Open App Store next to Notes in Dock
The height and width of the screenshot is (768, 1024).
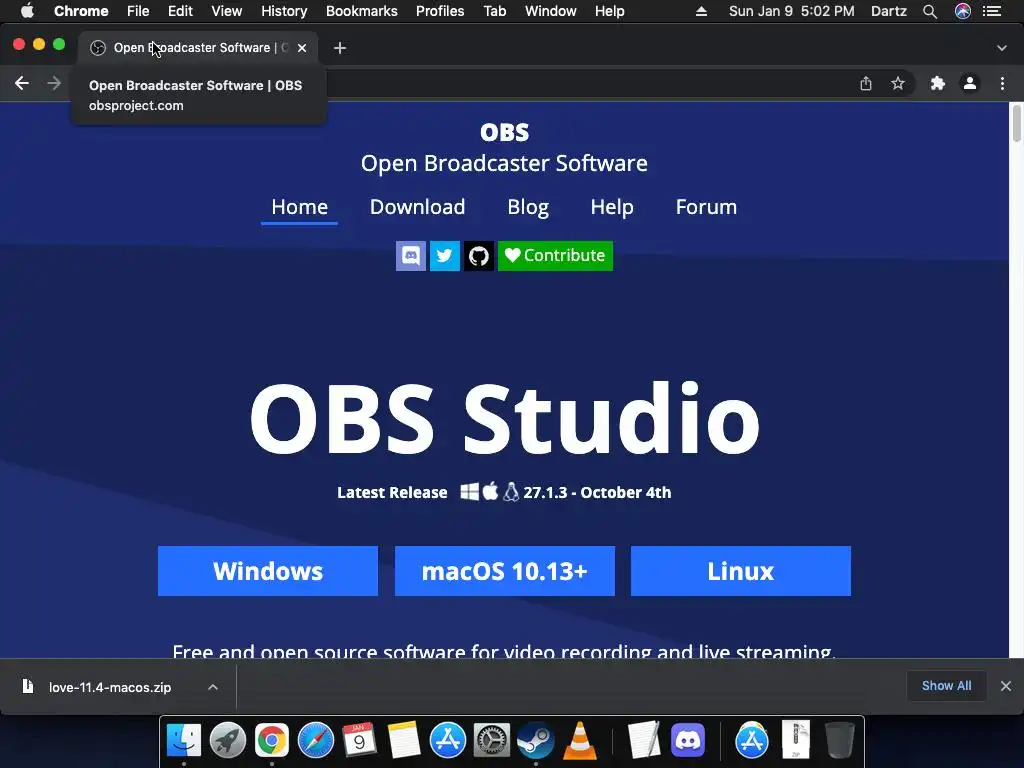447,740
